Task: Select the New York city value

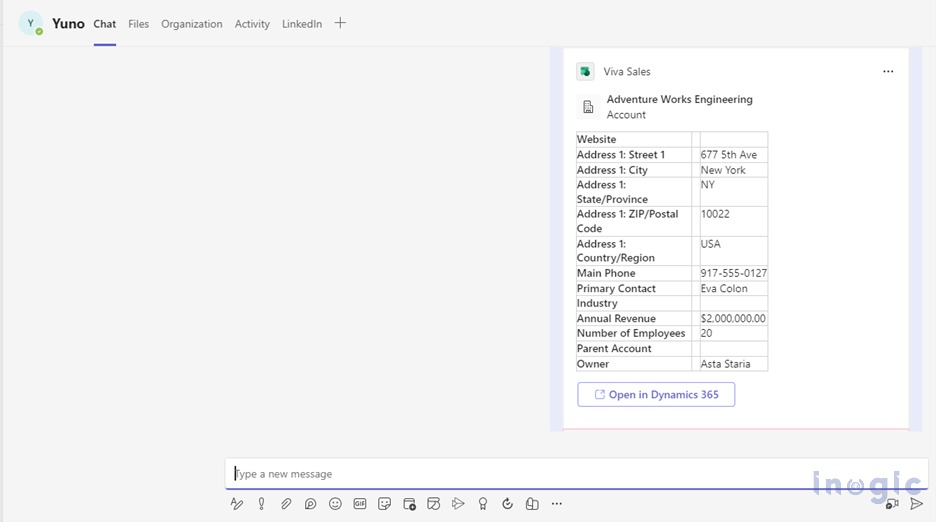Action: point(723,170)
